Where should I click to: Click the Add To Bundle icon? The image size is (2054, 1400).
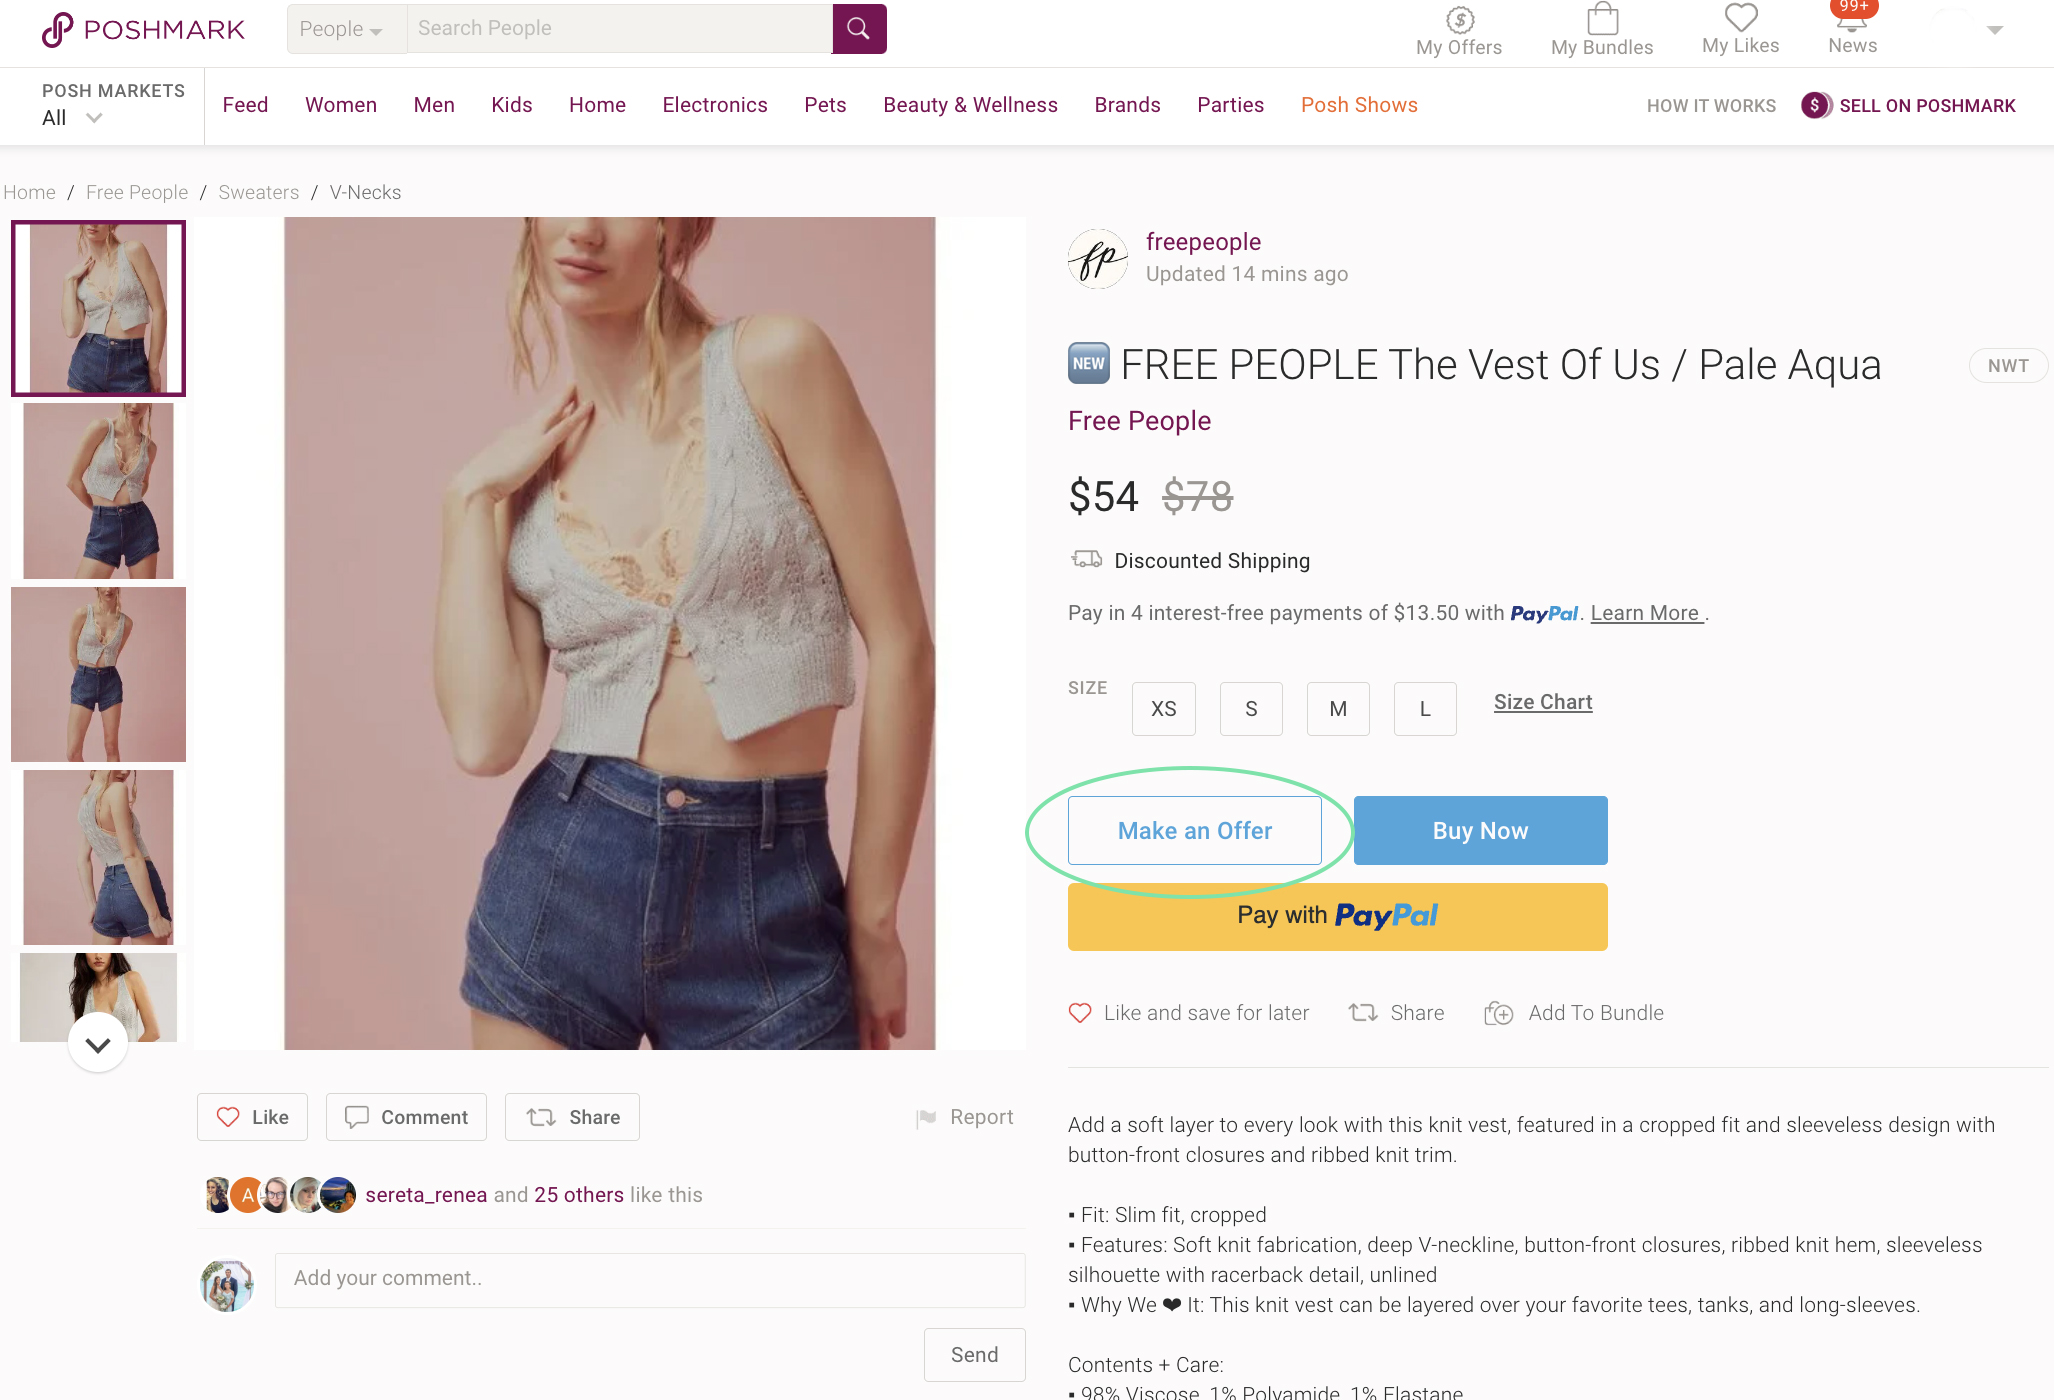[x=1498, y=1013]
